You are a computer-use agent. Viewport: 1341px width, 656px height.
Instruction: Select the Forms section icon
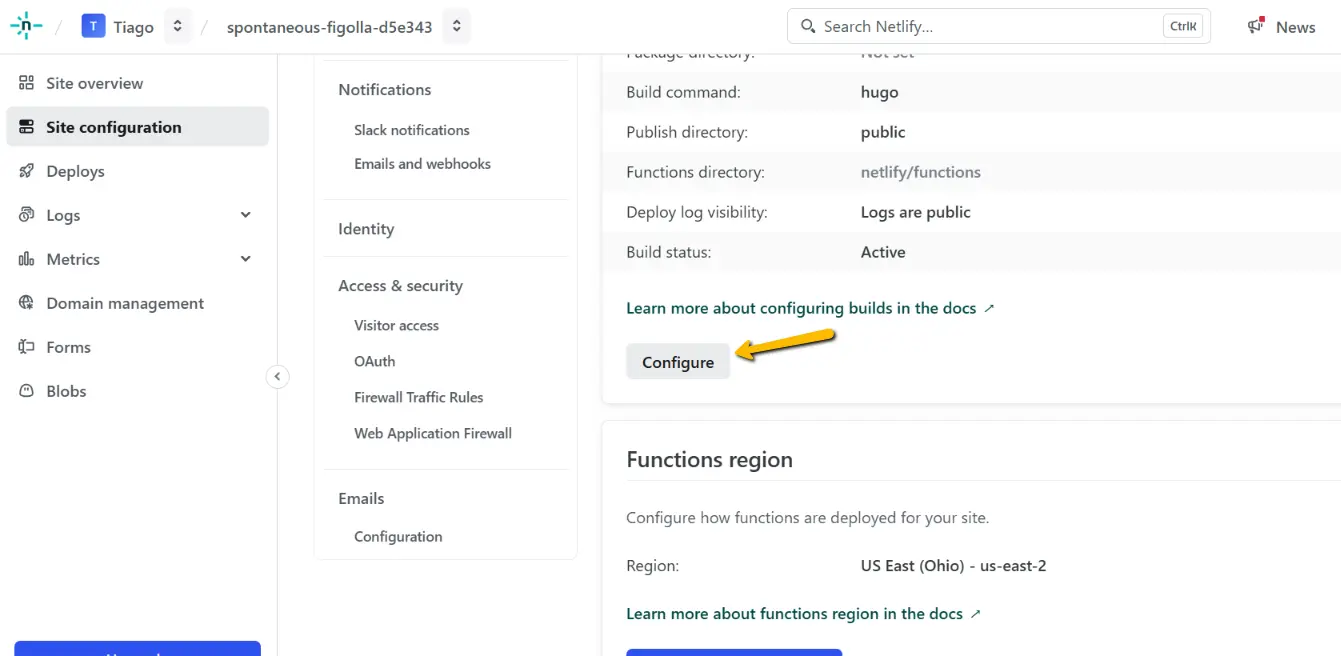[27, 347]
